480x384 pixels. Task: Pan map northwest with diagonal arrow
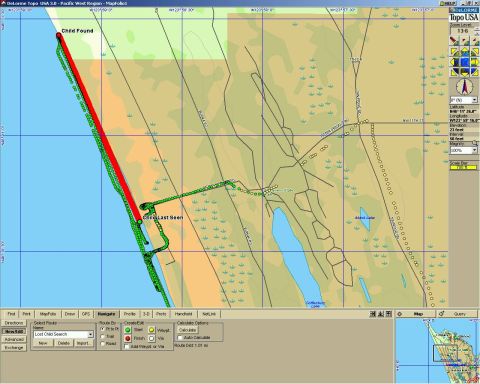pos(454,52)
